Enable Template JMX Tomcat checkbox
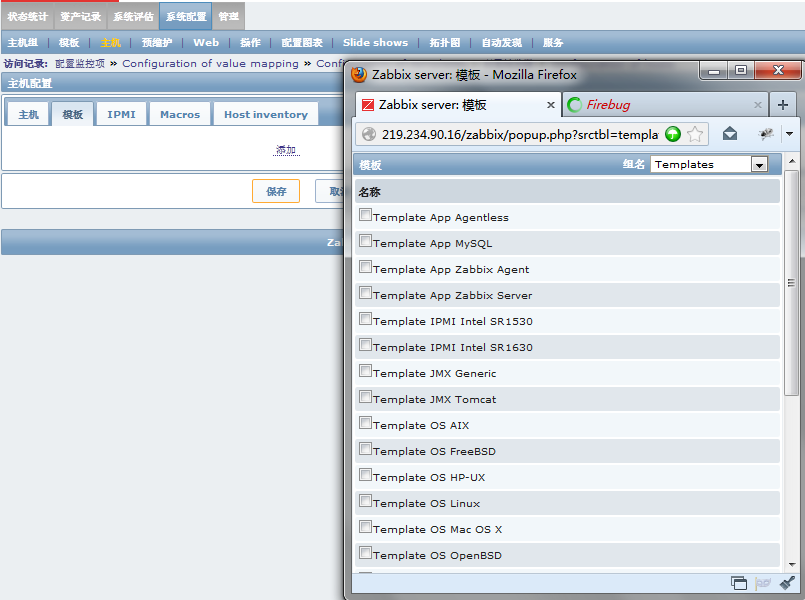This screenshot has height=600, width=805. (x=365, y=397)
